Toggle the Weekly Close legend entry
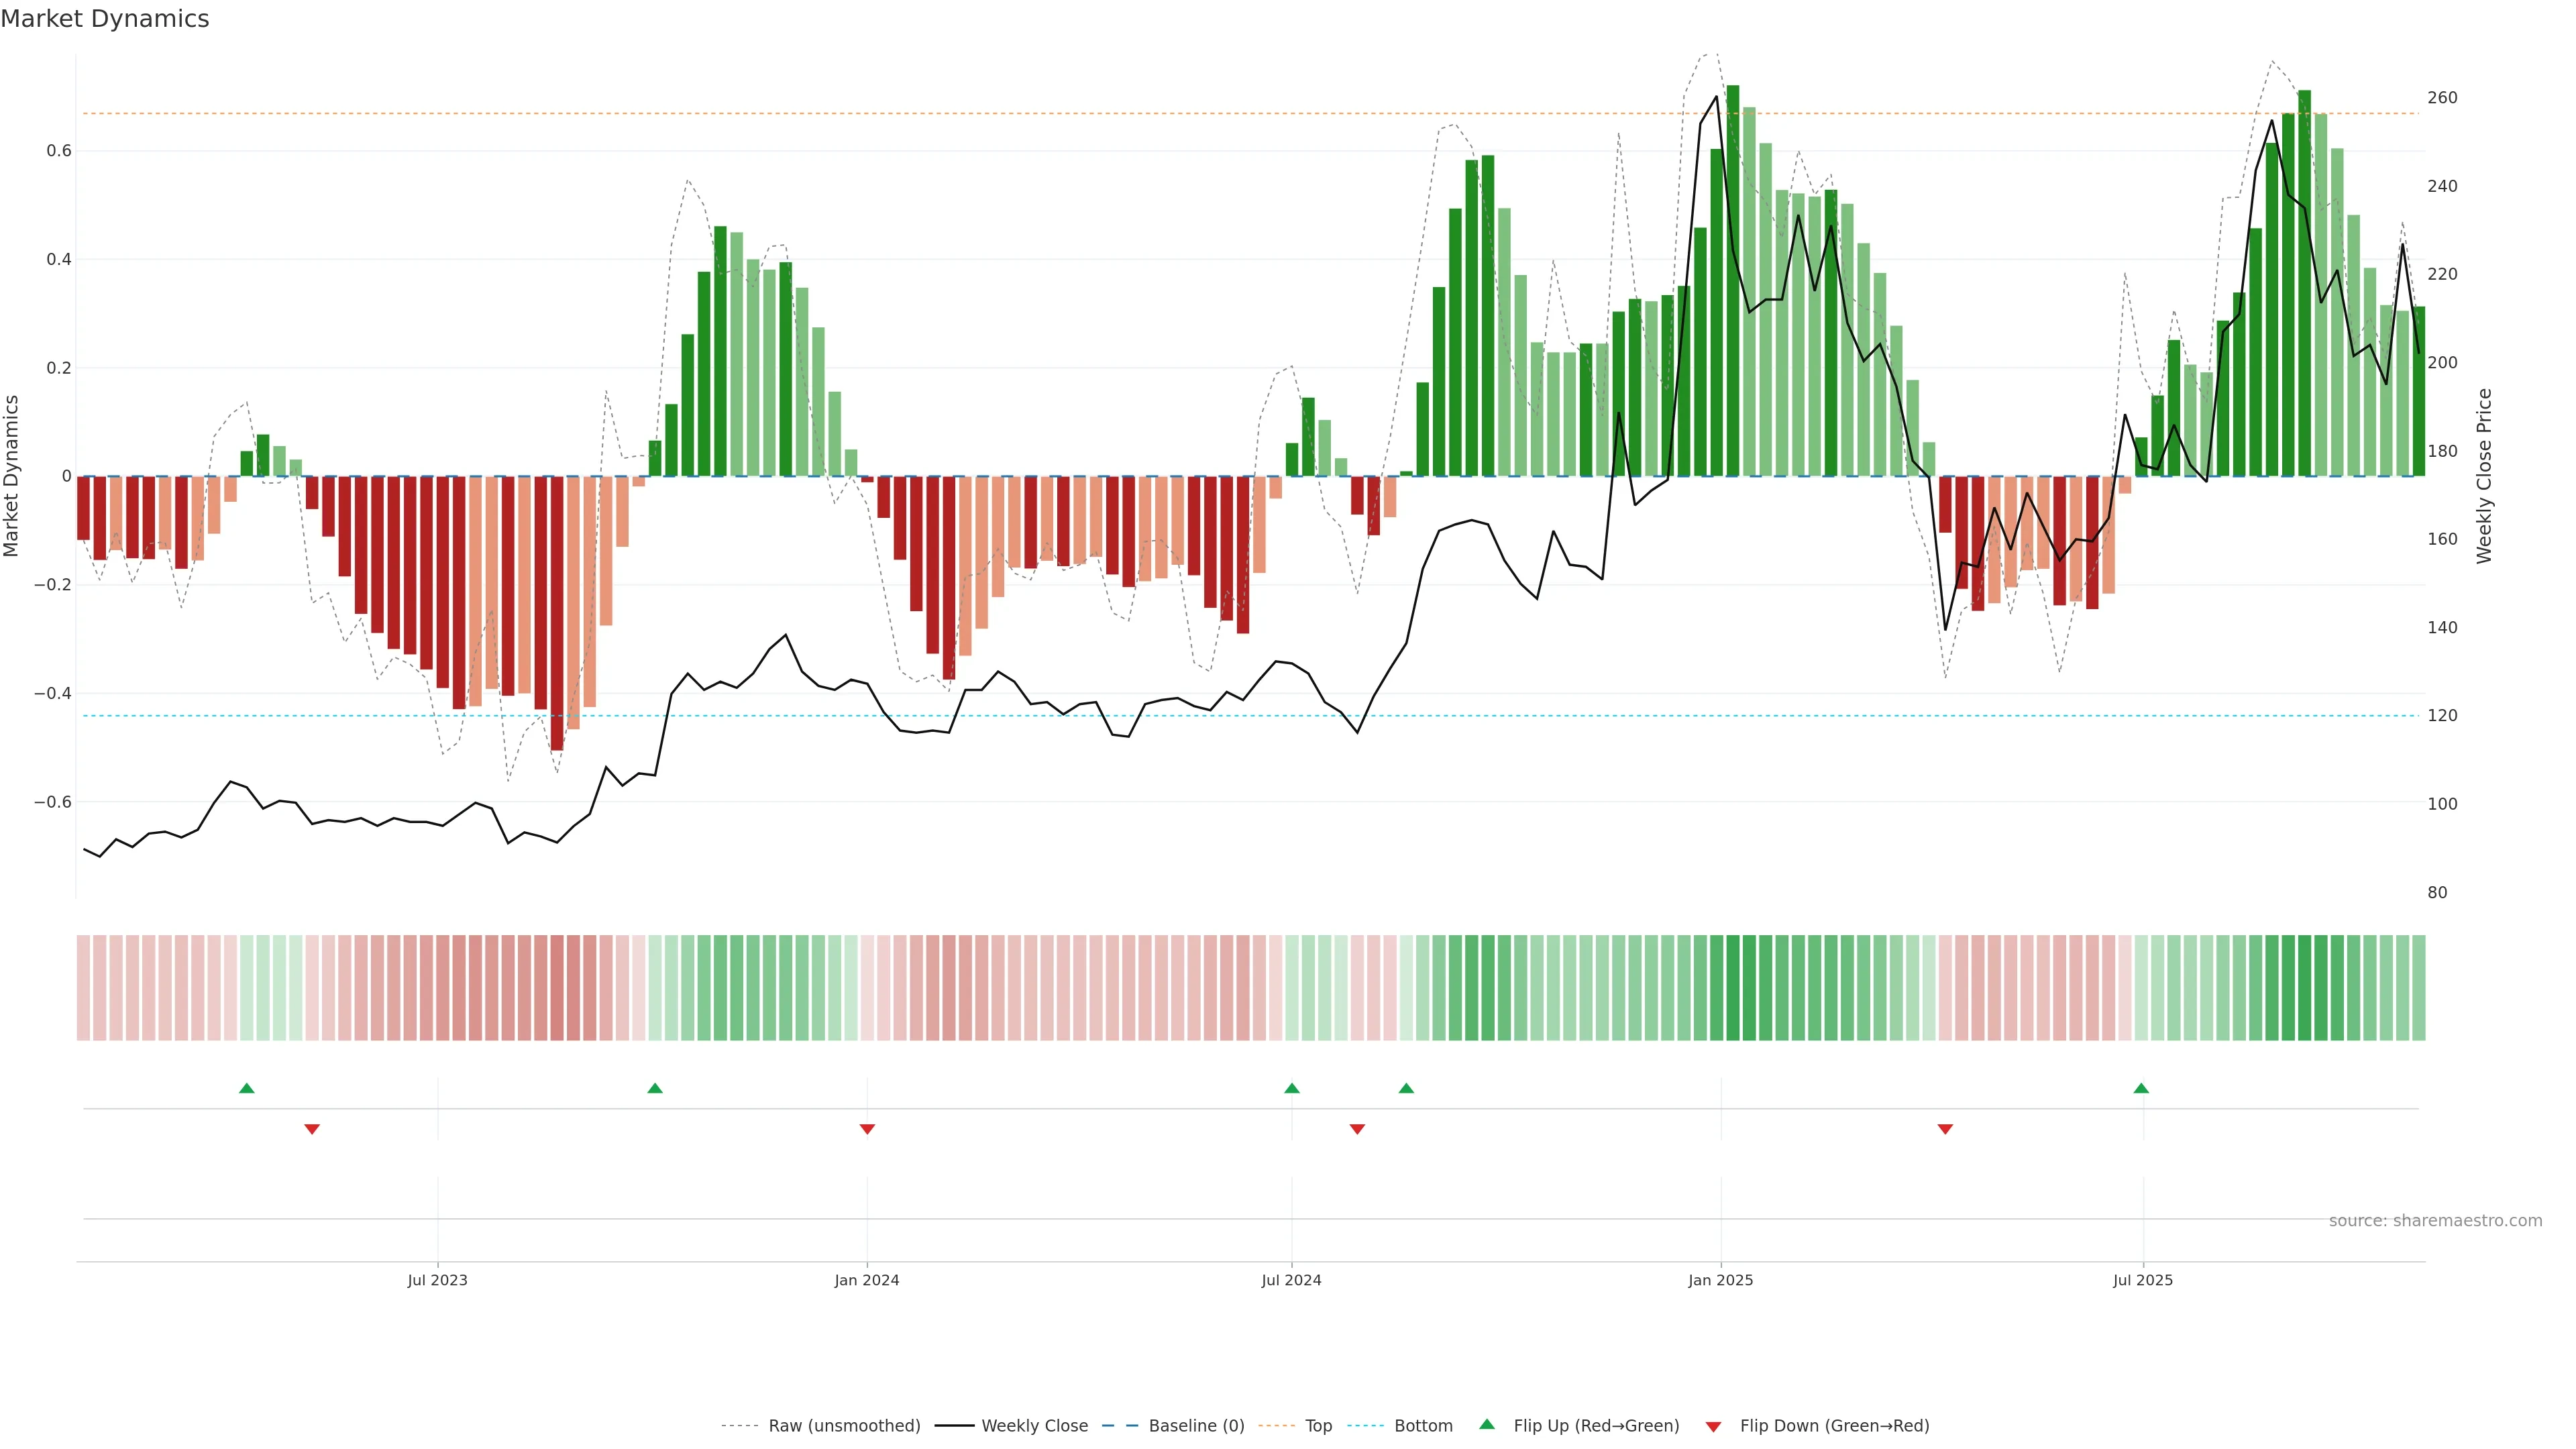This screenshot has height=1449, width=2576. click(x=1034, y=1425)
